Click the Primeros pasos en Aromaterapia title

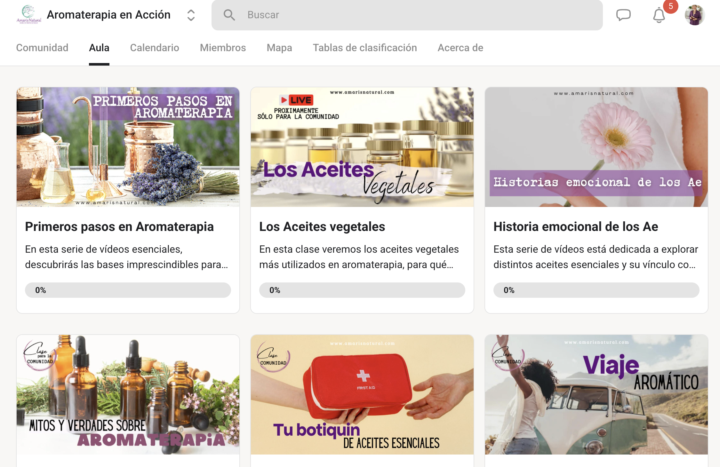(119, 226)
